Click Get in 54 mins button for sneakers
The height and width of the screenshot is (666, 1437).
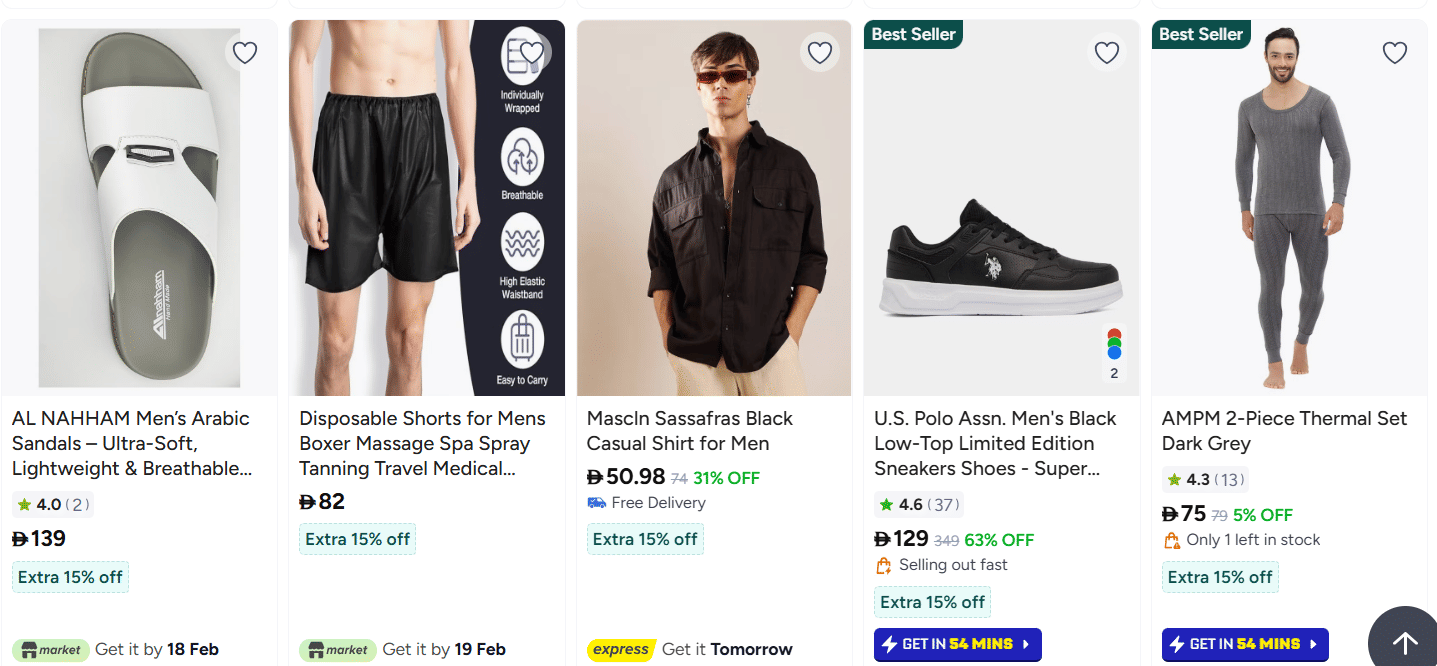(x=957, y=644)
